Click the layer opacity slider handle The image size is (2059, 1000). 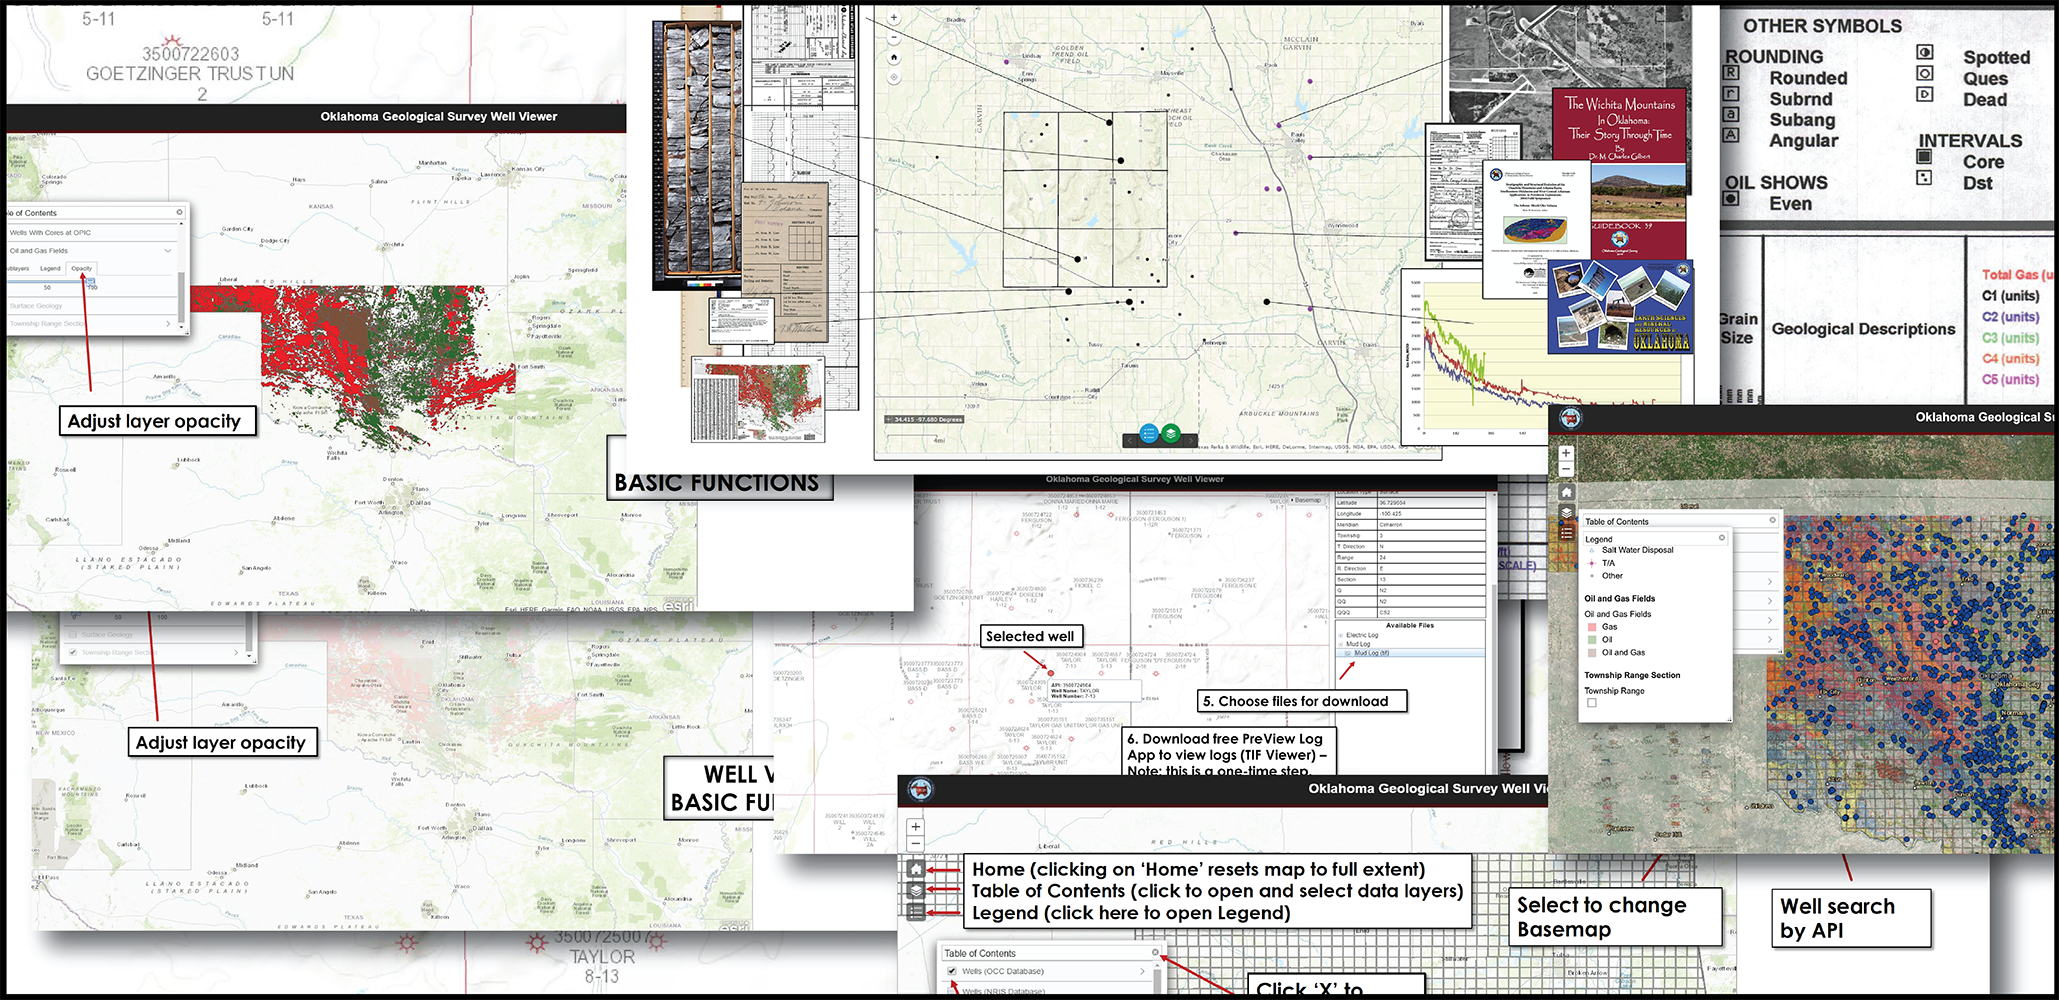[90, 283]
